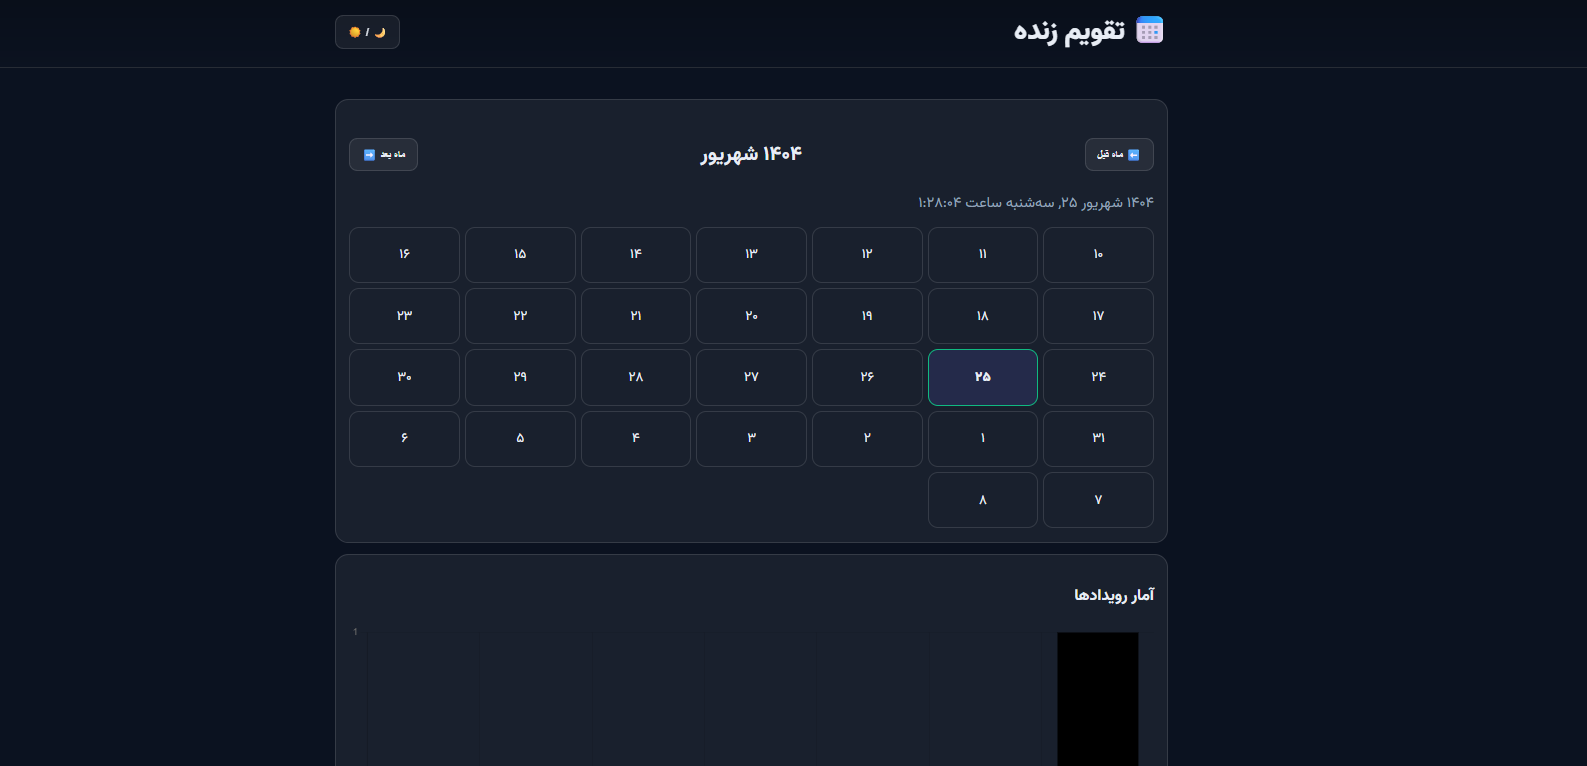Viewport: 1587px width, 766px height.
Task: Select day ۳۰ (30) cell
Action: 404,377
